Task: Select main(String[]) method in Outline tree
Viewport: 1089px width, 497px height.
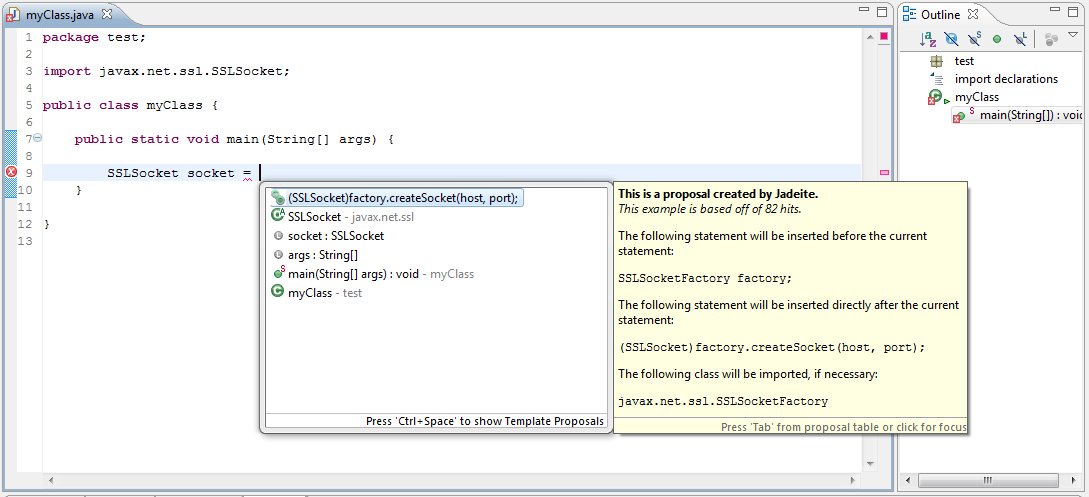Action: (1030, 116)
